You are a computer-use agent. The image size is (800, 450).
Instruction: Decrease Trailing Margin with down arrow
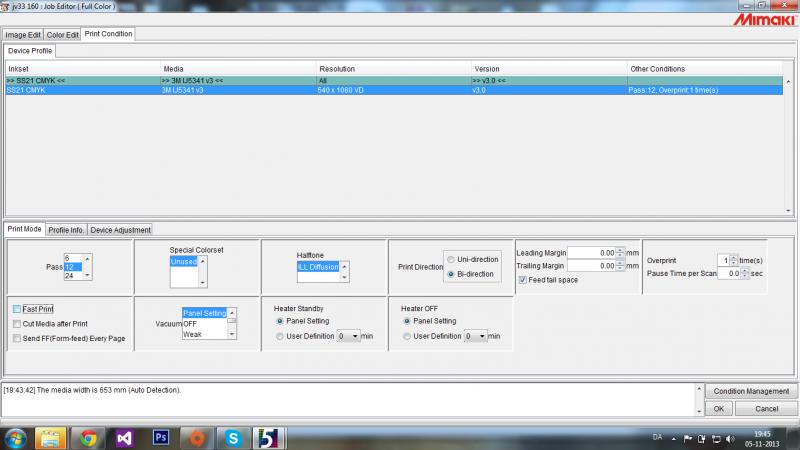[620, 268]
